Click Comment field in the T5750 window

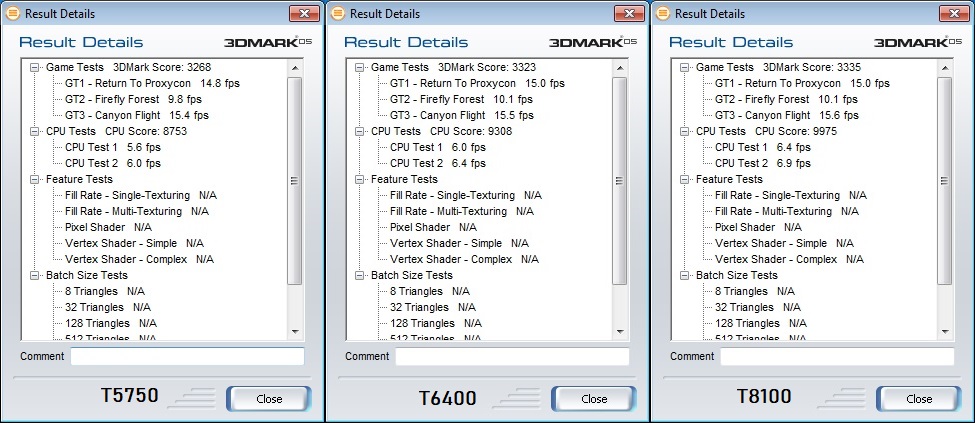coord(187,356)
